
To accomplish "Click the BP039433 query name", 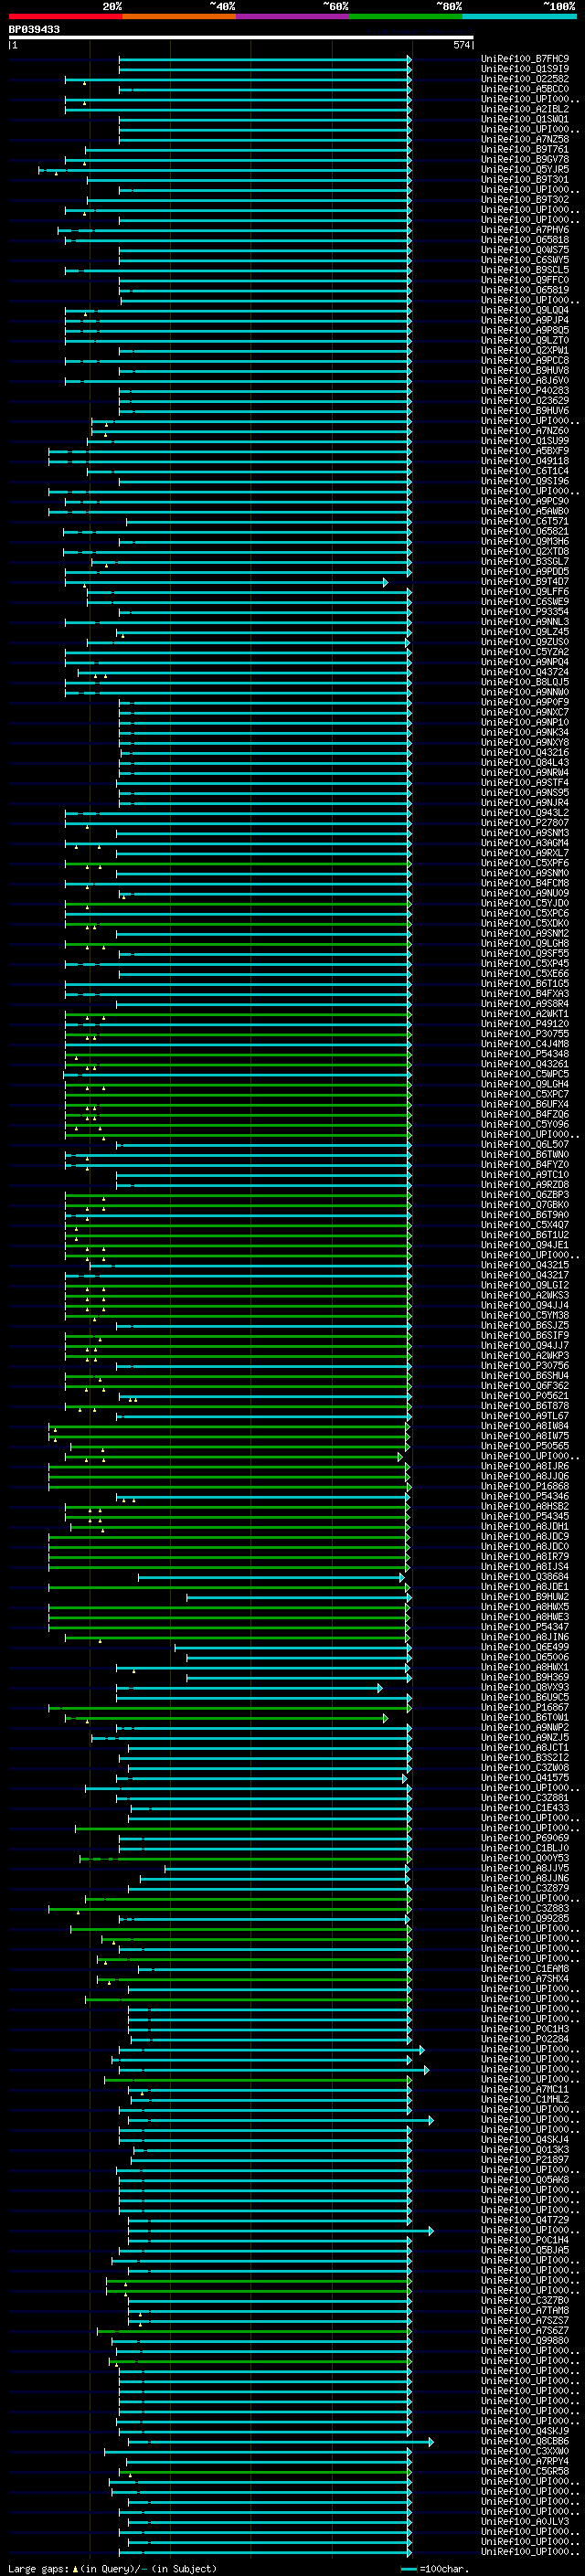I will (x=35, y=30).
